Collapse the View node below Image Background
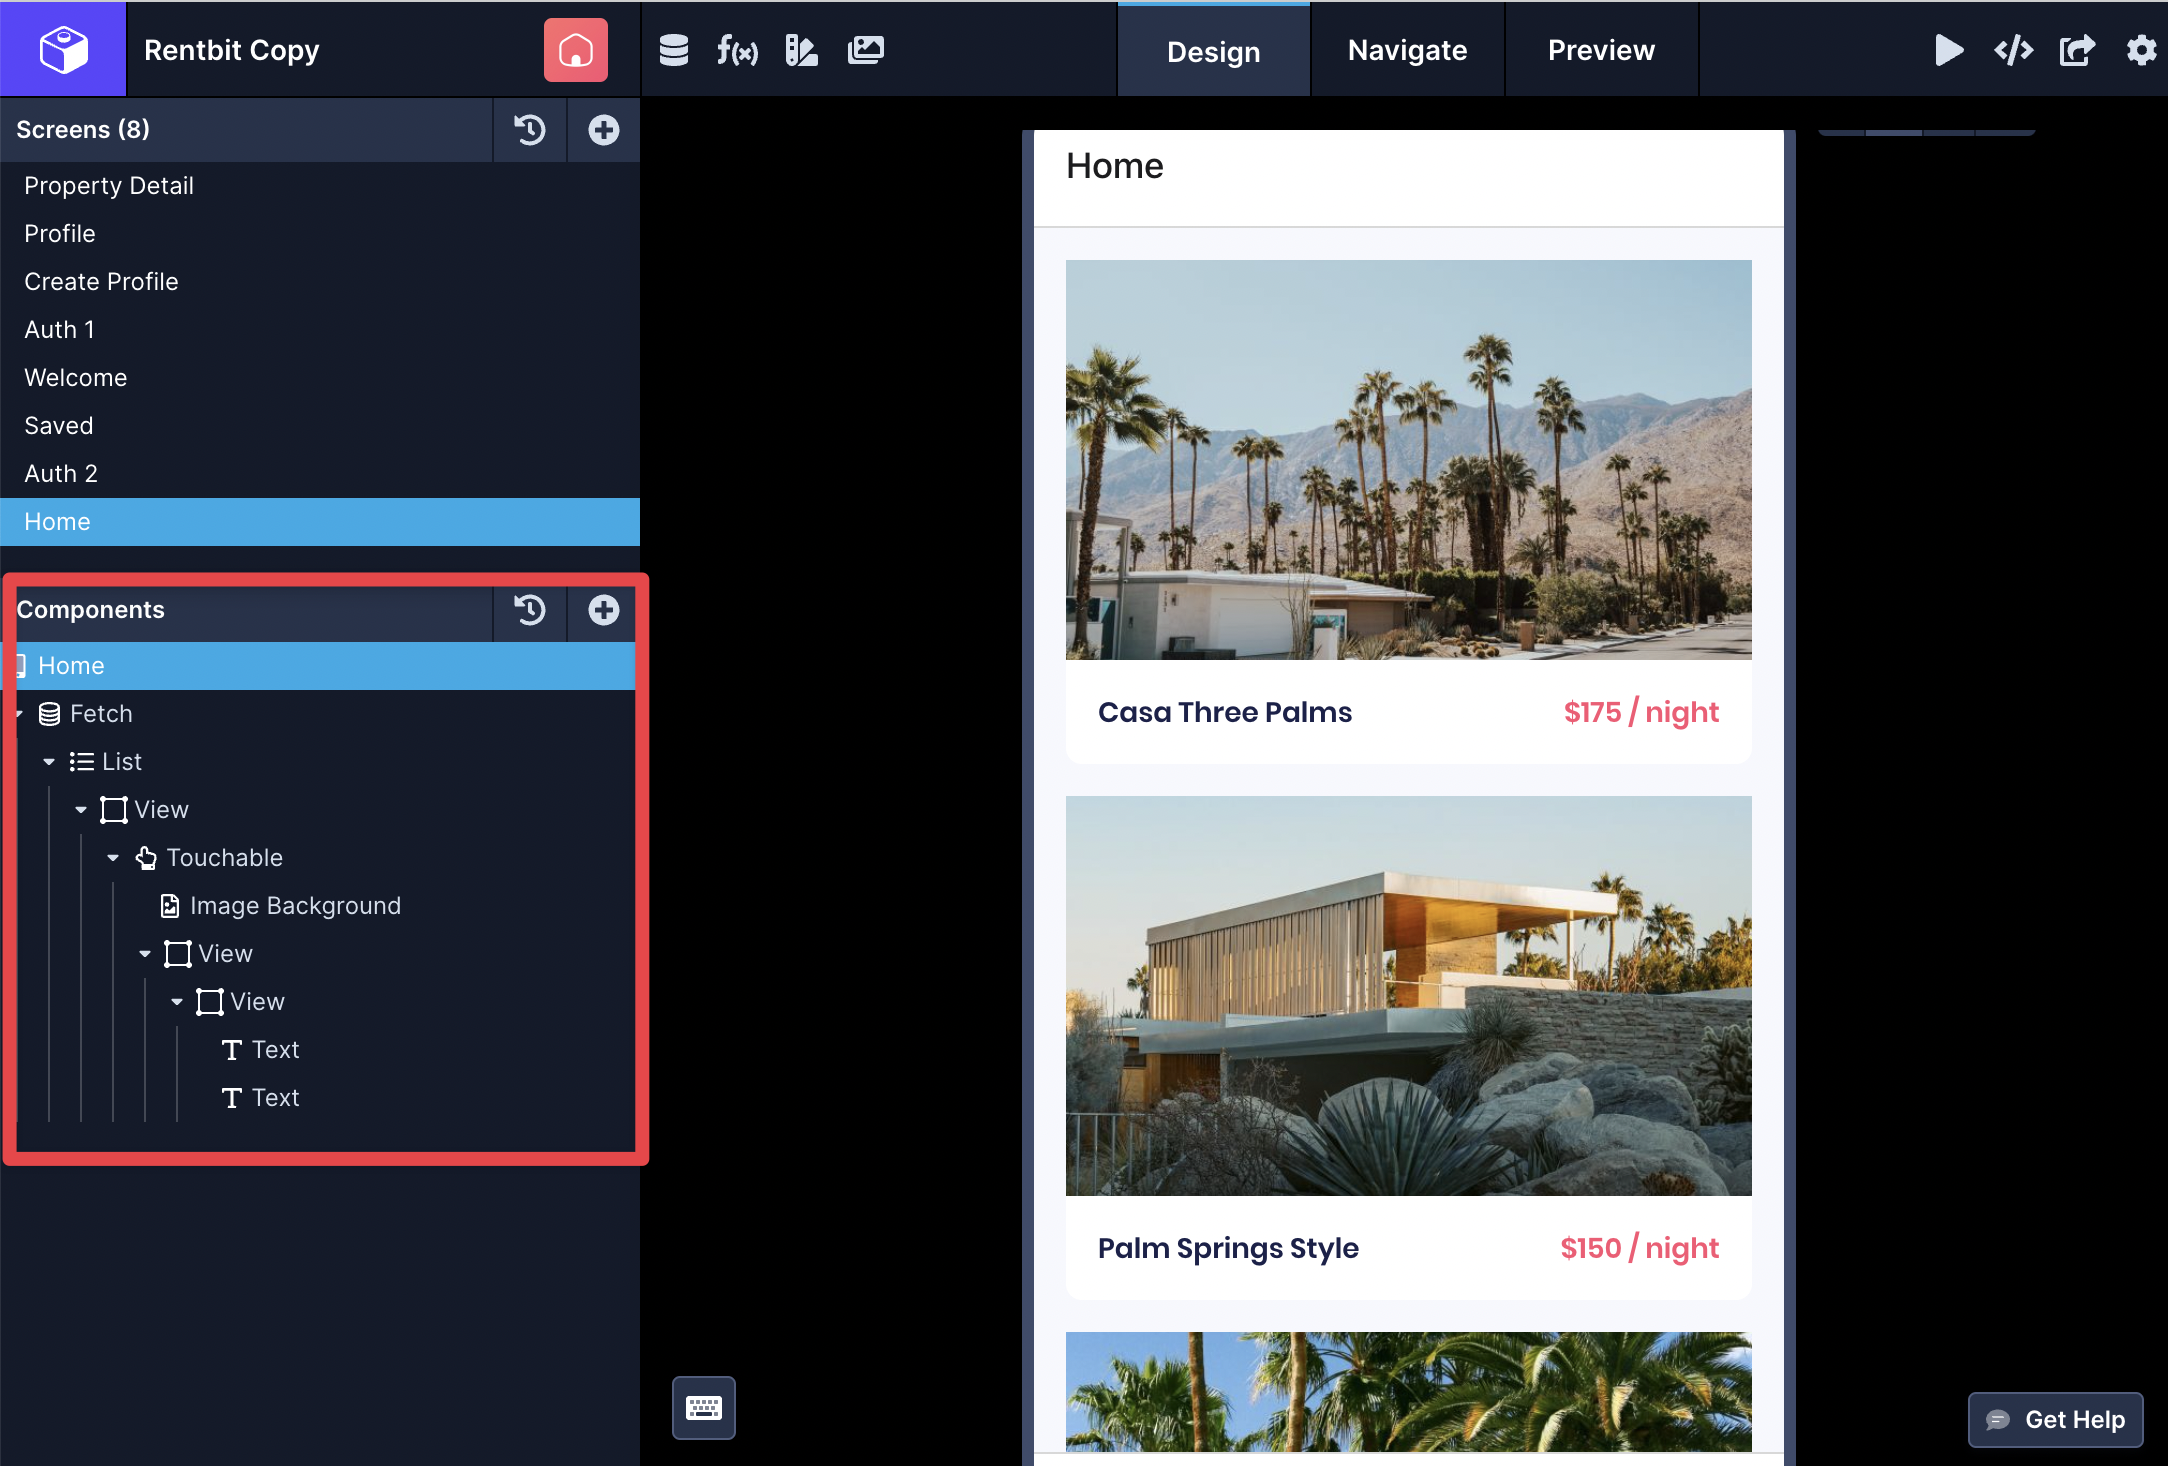The image size is (2168, 1466). pyautogui.click(x=145, y=954)
